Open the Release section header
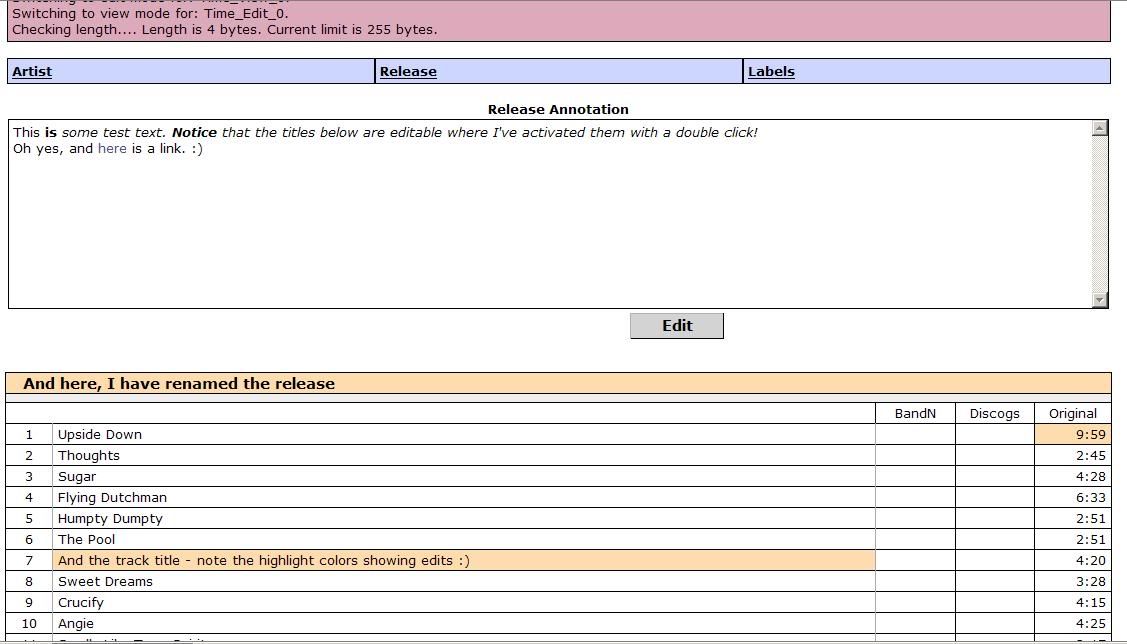Image resolution: width=1127 pixels, height=644 pixels. (x=408, y=71)
